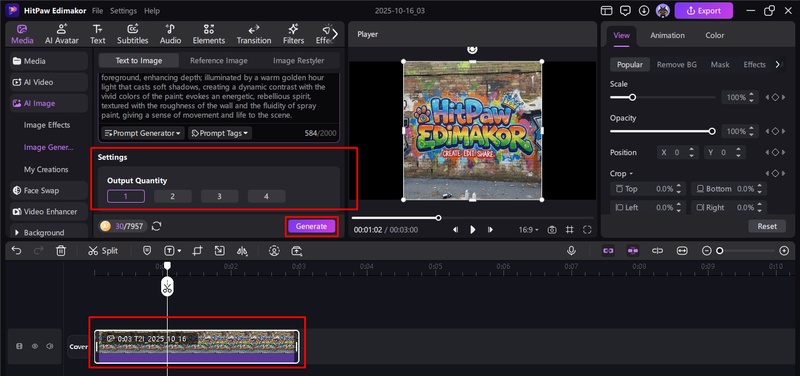Open the layout switch icon in title bar
Image resolution: width=800 pixels, height=376 pixels.
pos(606,11)
